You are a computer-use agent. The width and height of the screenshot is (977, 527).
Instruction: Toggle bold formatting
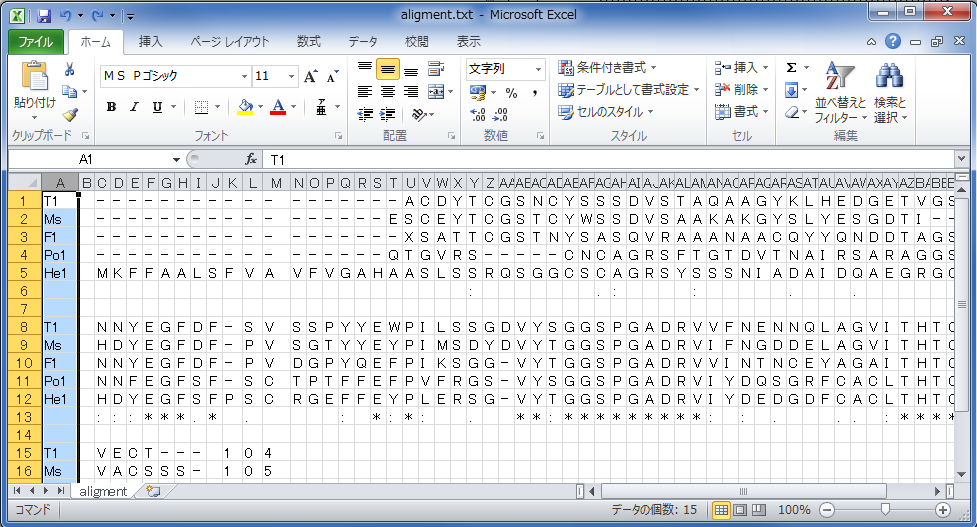click(x=111, y=107)
